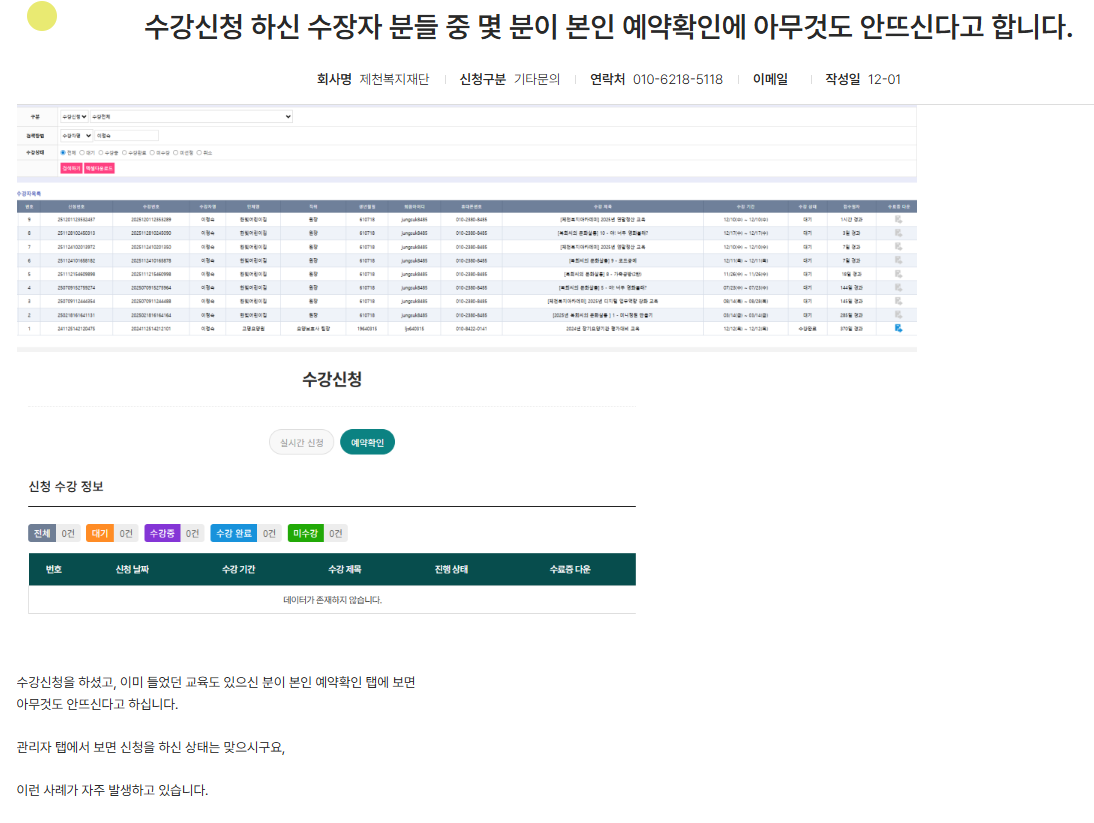Select the 전체 status radio button
This screenshot has width=1094, height=823.
click(x=63, y=152)
